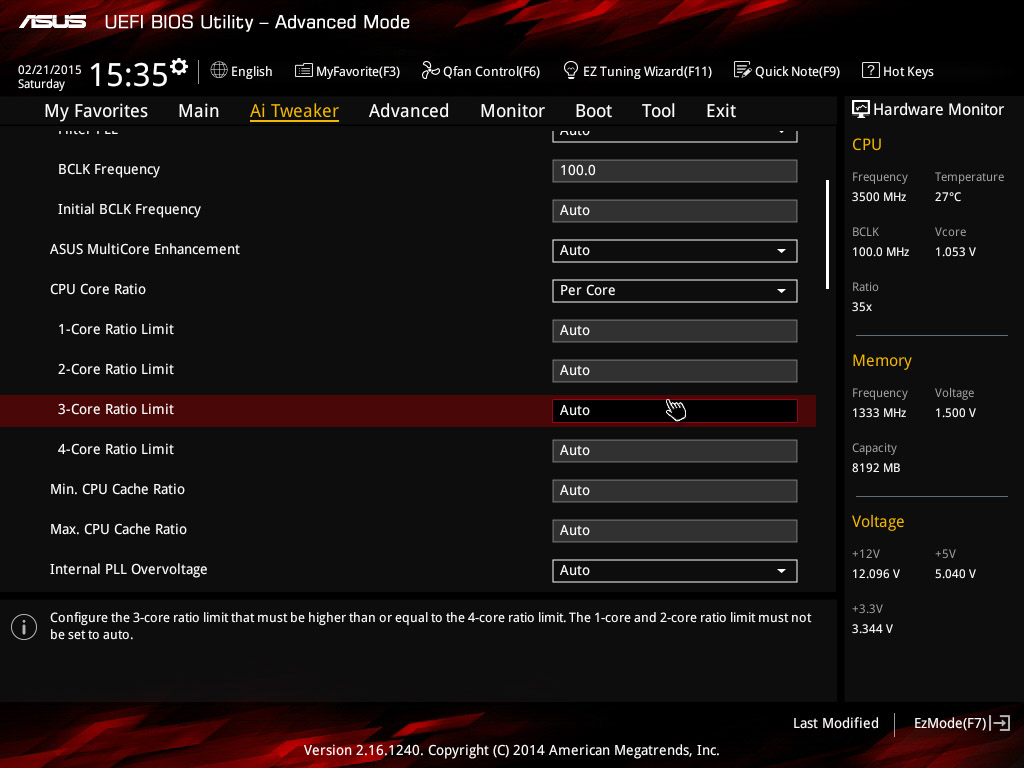1024x768 pixels.
Task: Go to the Advanced tab
Action: point(409,111)
